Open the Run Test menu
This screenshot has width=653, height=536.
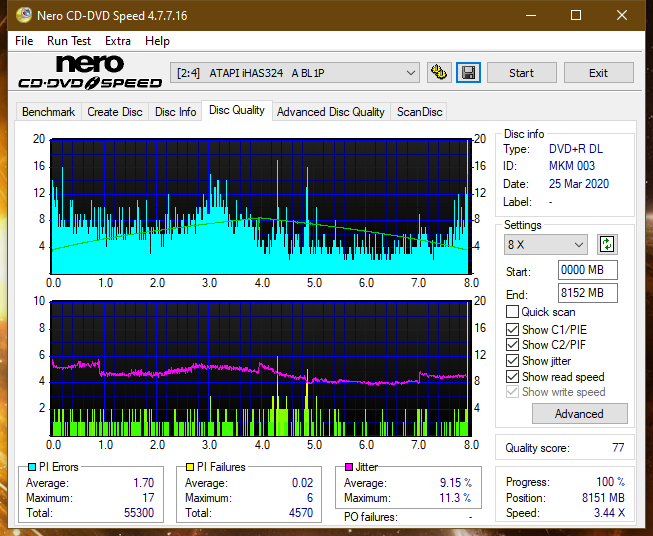69,41
